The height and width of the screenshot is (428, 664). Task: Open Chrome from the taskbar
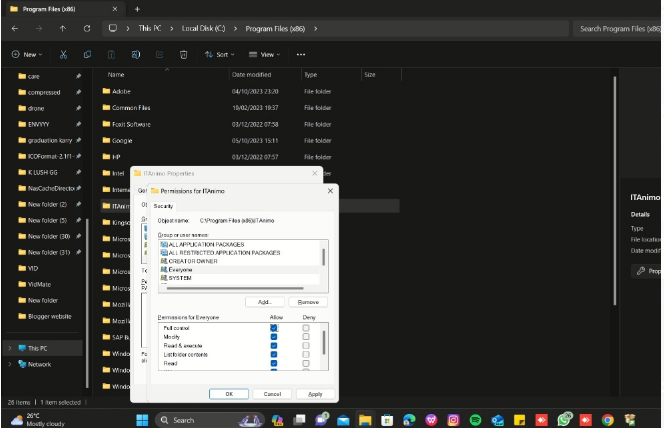(607, 419)
